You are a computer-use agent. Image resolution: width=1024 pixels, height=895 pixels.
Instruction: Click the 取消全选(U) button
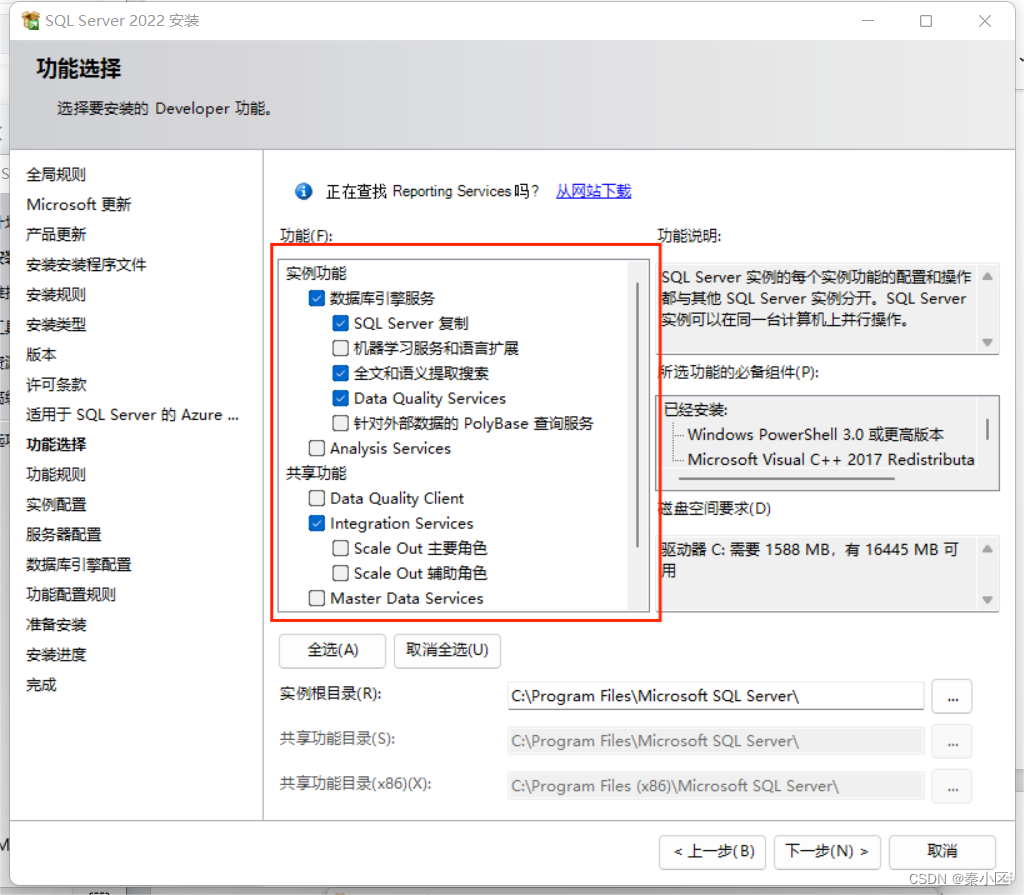447,651
